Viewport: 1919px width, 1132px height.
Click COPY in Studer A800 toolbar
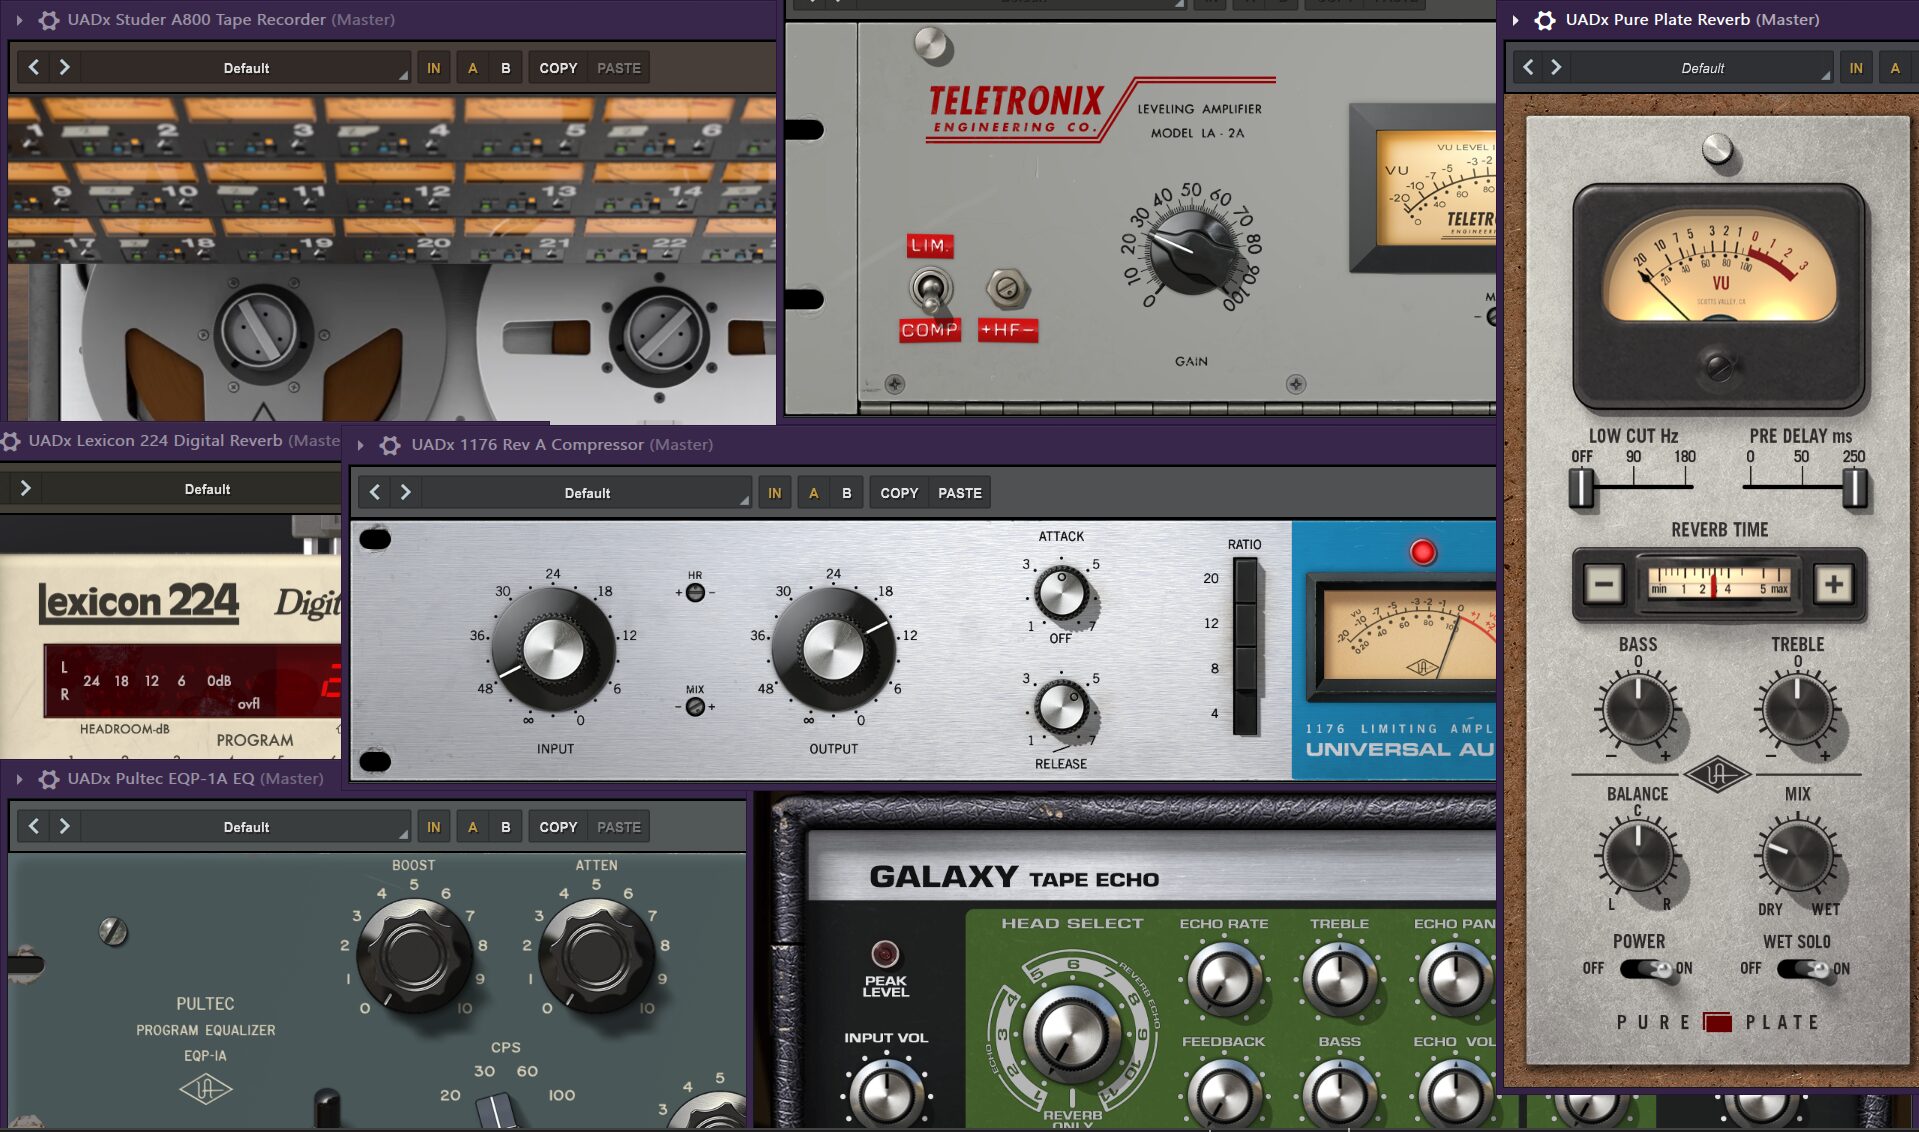click(x=558, y=68)
